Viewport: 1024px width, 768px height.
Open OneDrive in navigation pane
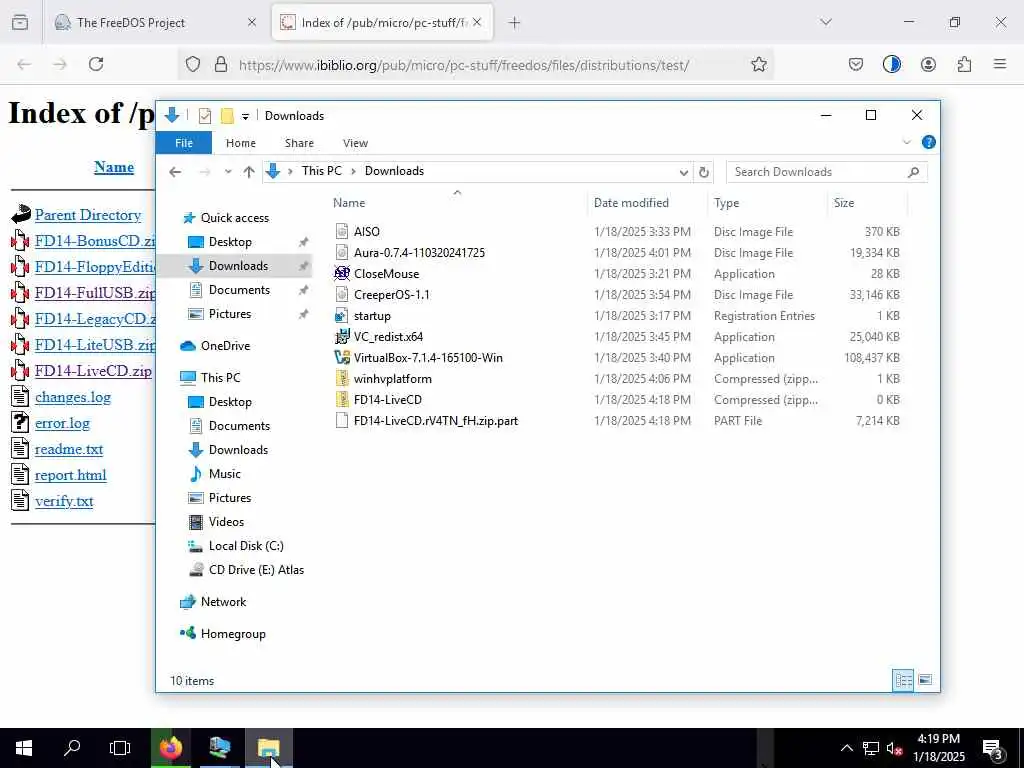tap(225, 346)
